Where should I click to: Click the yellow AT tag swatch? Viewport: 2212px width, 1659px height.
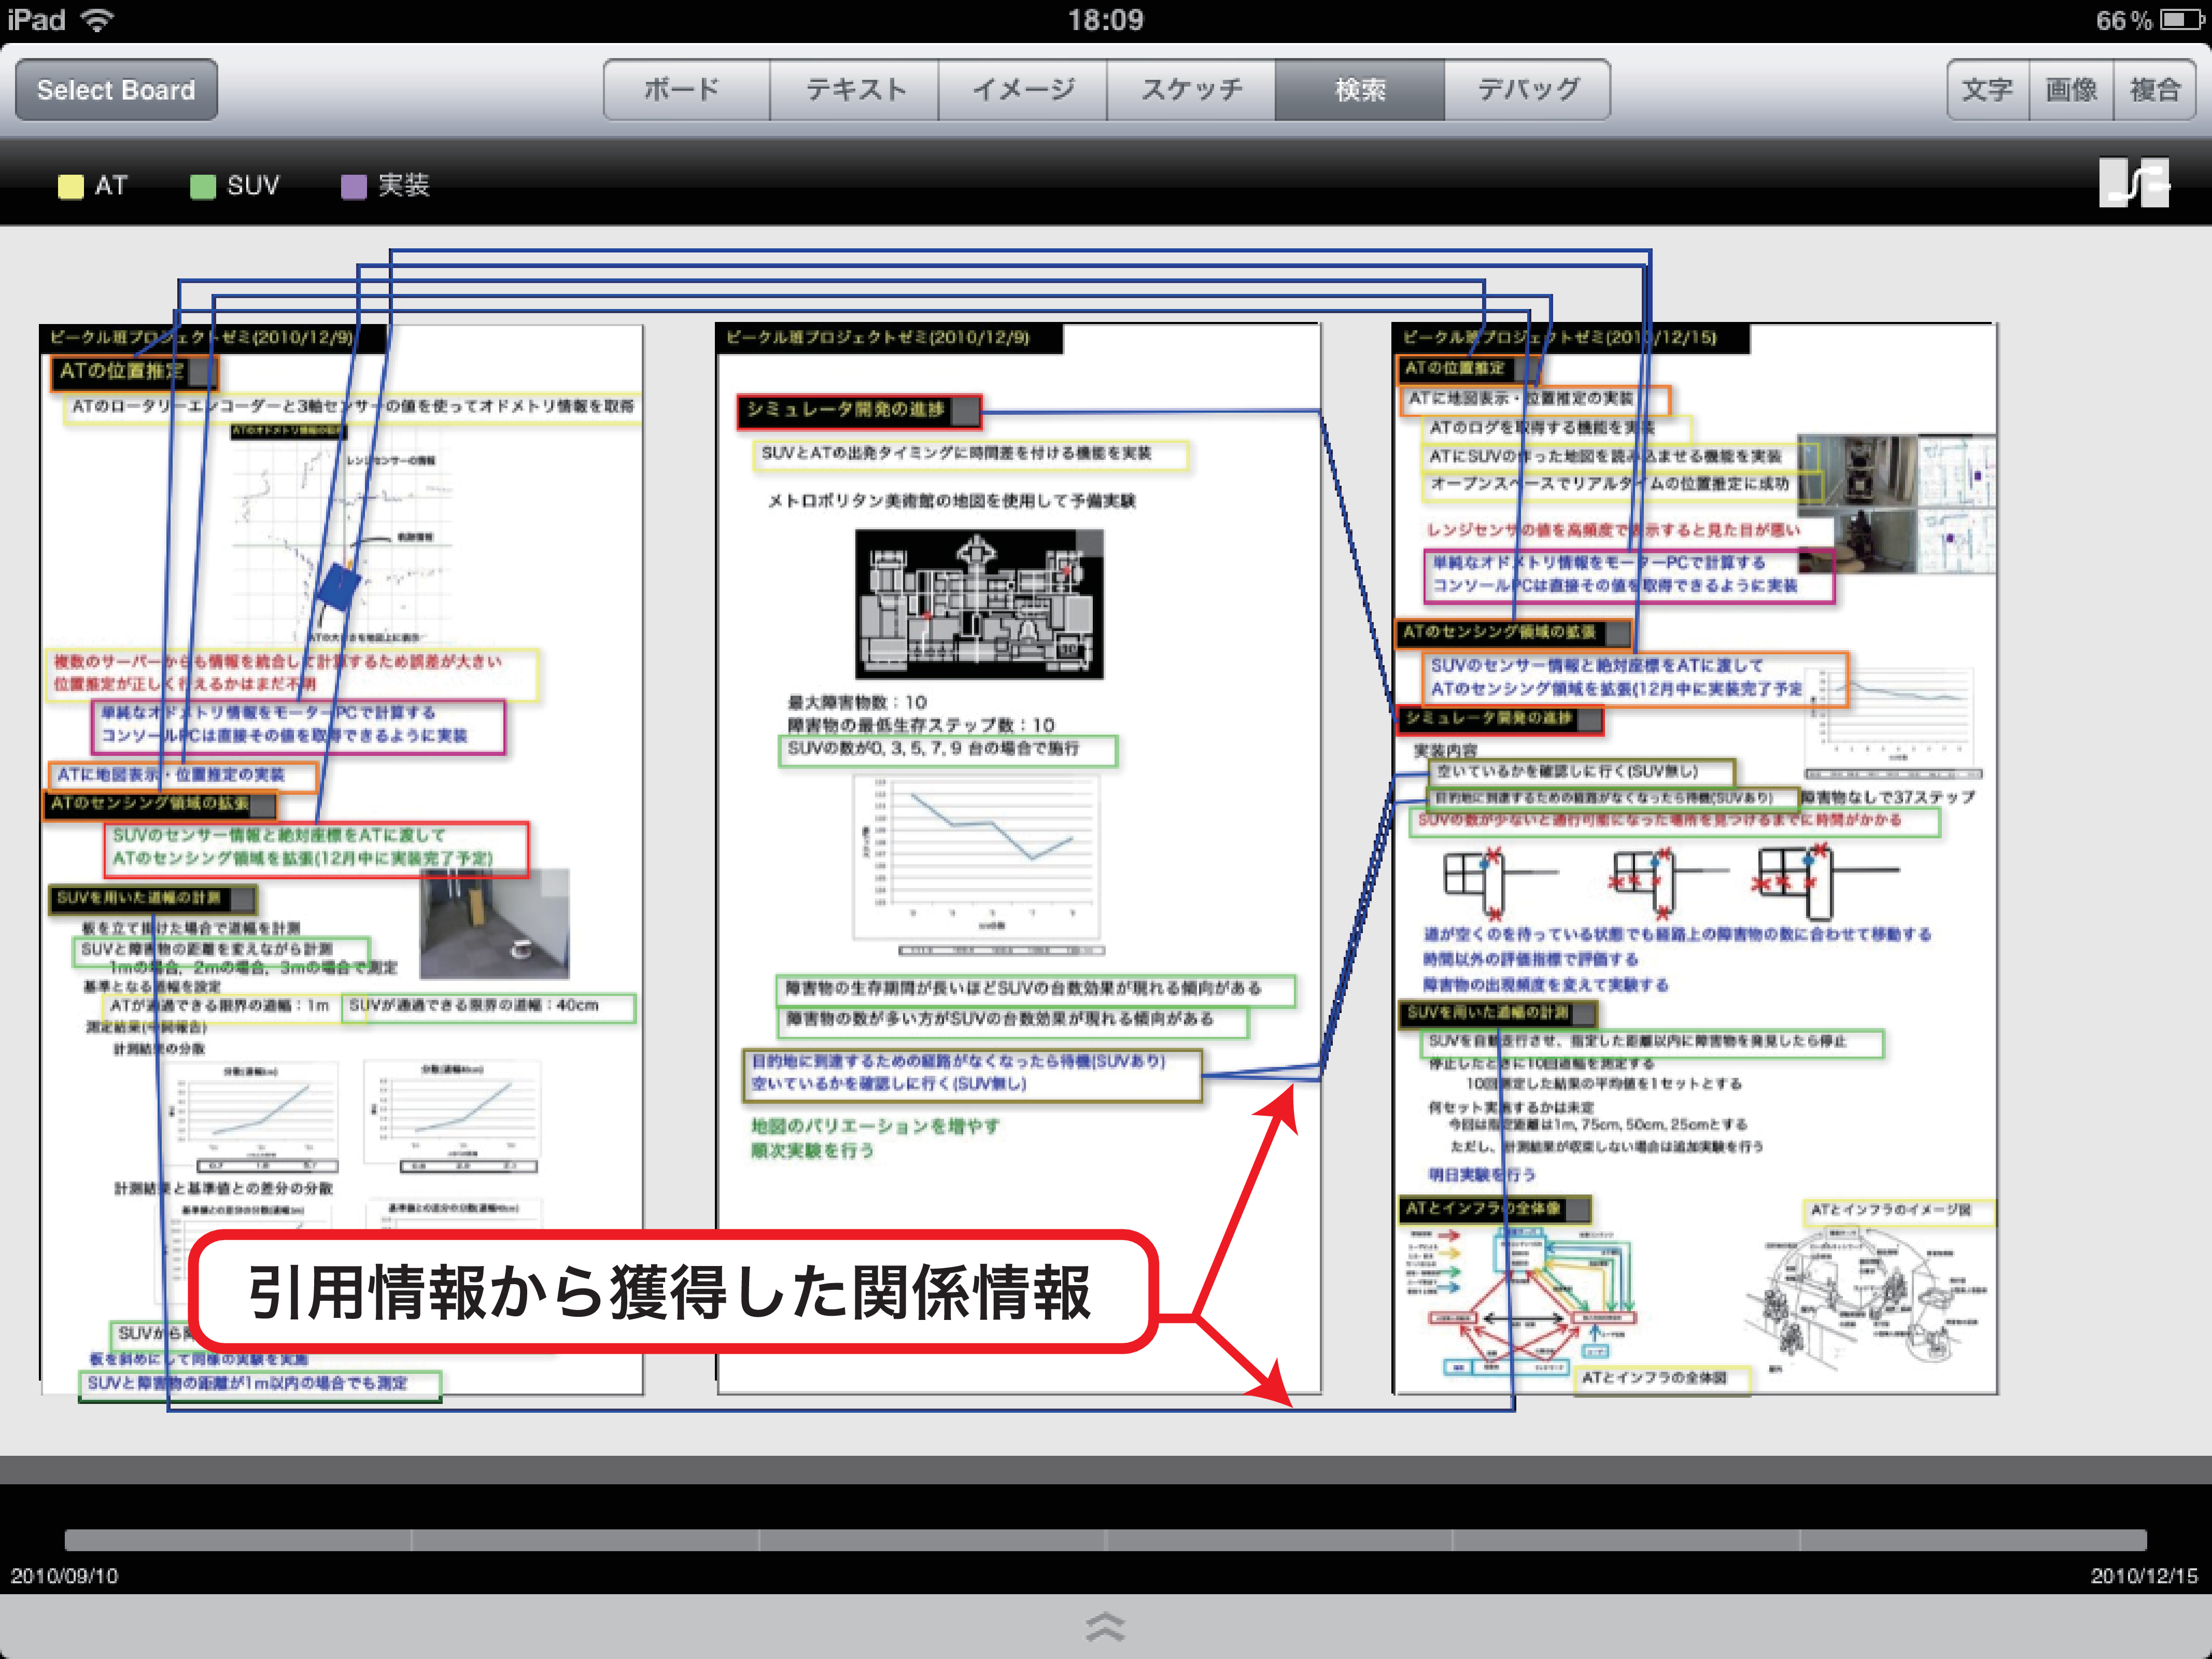71,187
